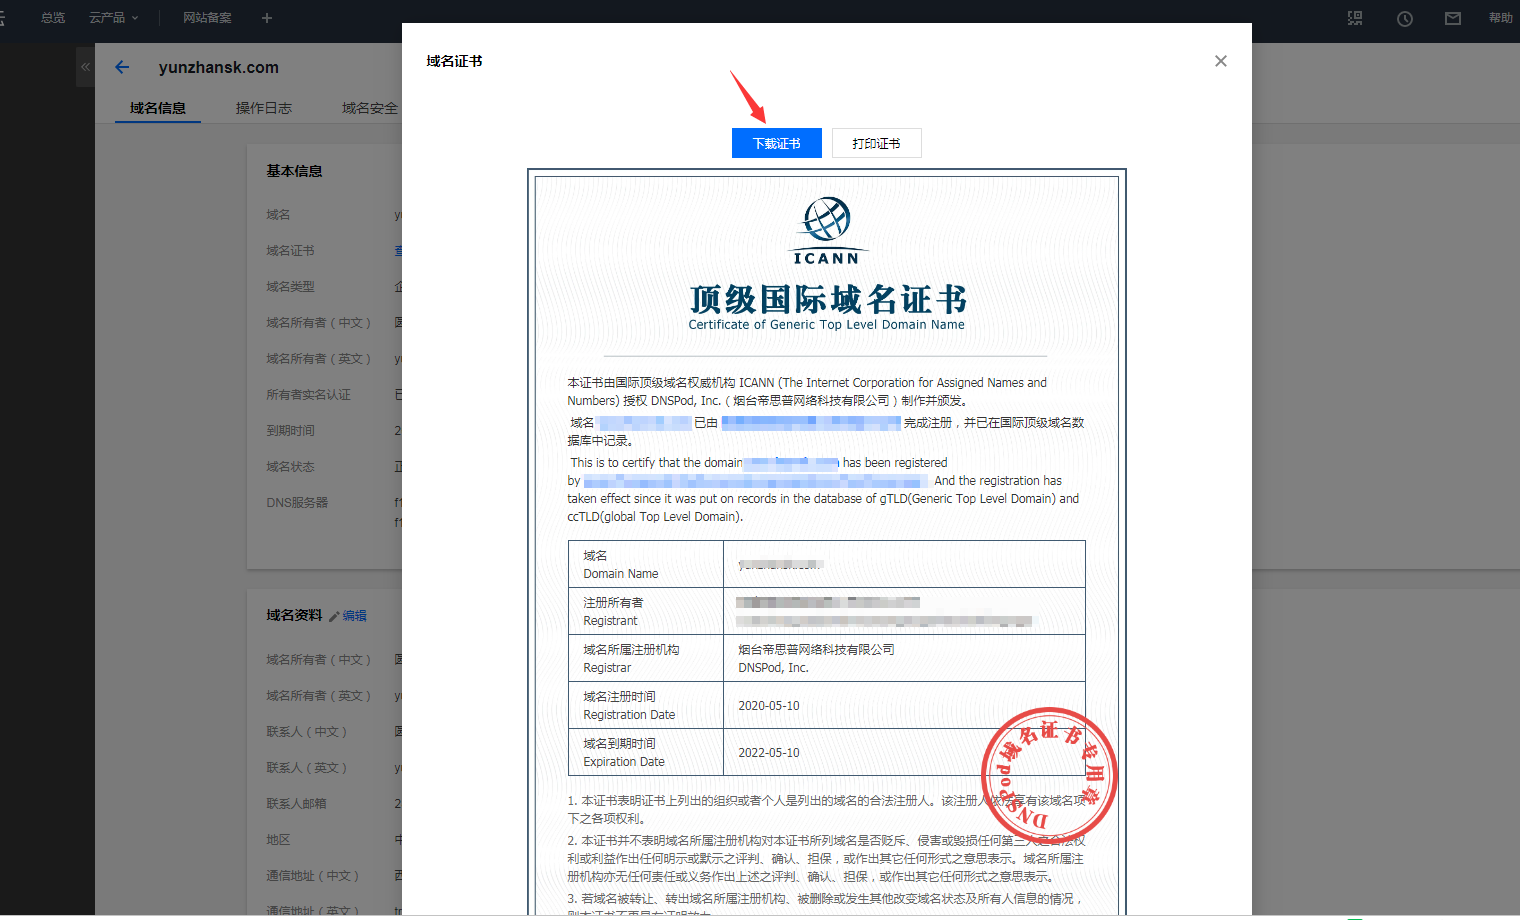1520x920 pixels.
Task: Click the 下载证书 download certificate button
Action: [x=776, y=143]
